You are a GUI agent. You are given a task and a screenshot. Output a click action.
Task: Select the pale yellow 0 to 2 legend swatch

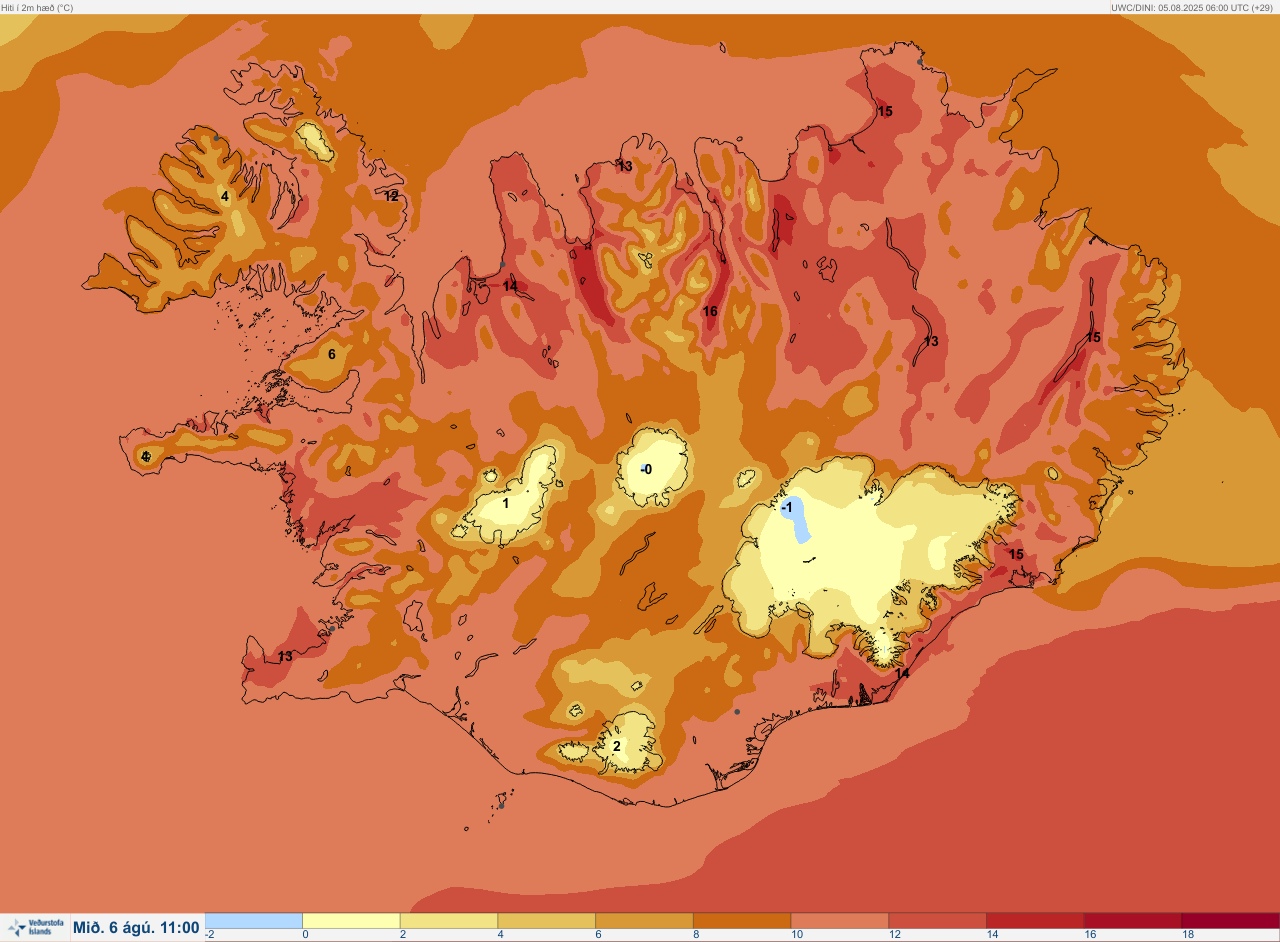point(351,920)
